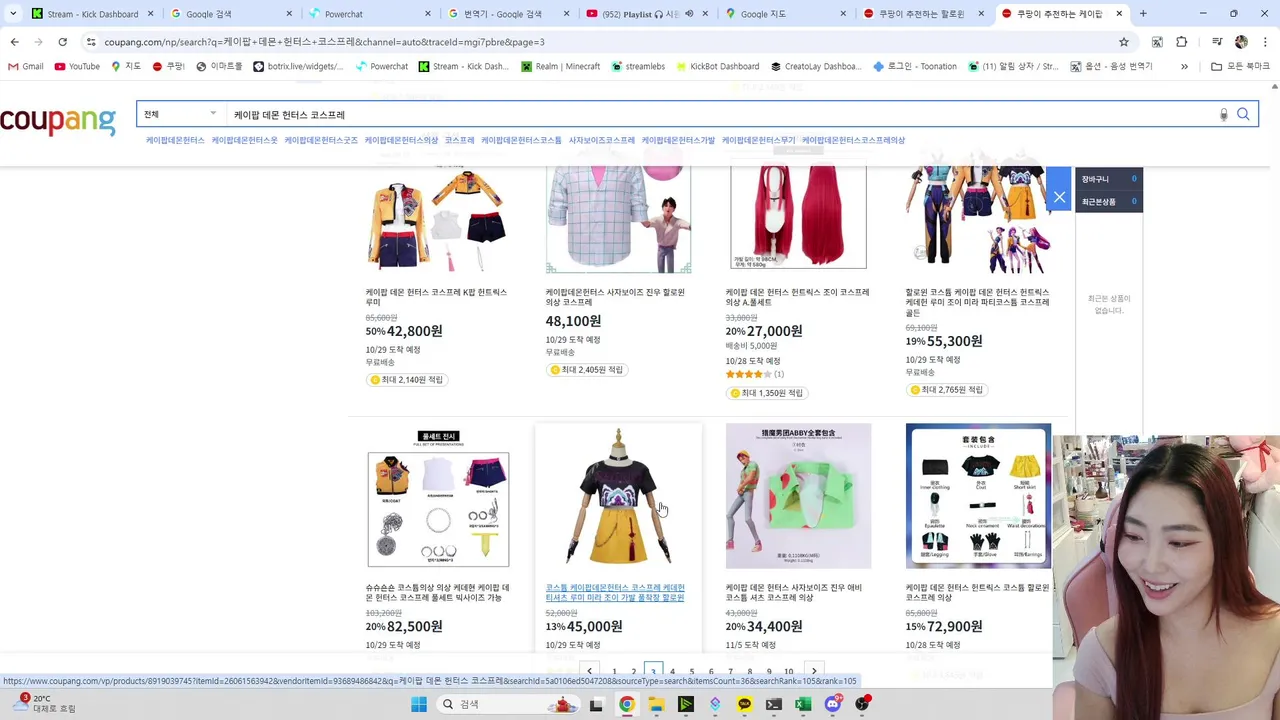Click product title 케이팝 데몬 헌터스 코스프레 K팝 헌트릭스 루미

436,297
